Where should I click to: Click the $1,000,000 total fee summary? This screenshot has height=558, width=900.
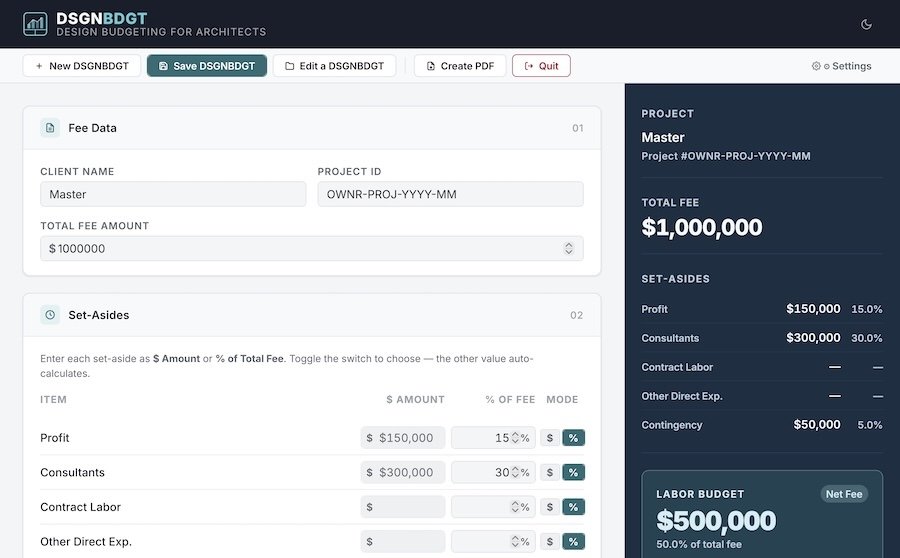(x=701, y=227)
